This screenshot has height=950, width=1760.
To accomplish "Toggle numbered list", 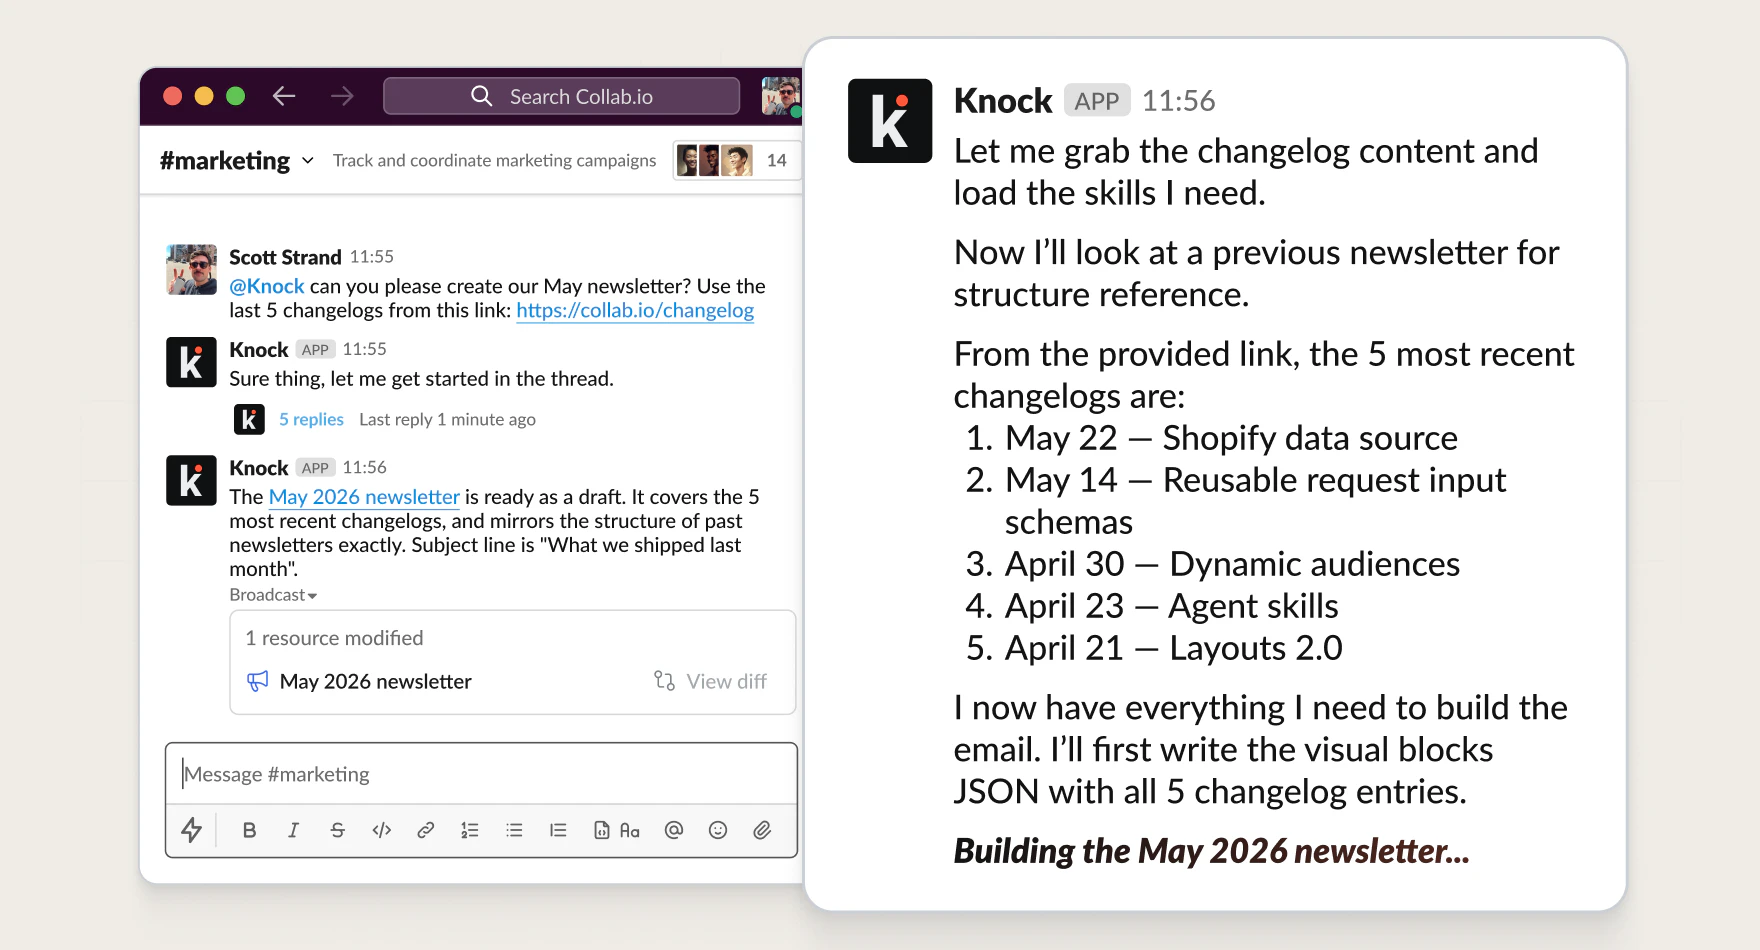I will (x=470, y=830).
